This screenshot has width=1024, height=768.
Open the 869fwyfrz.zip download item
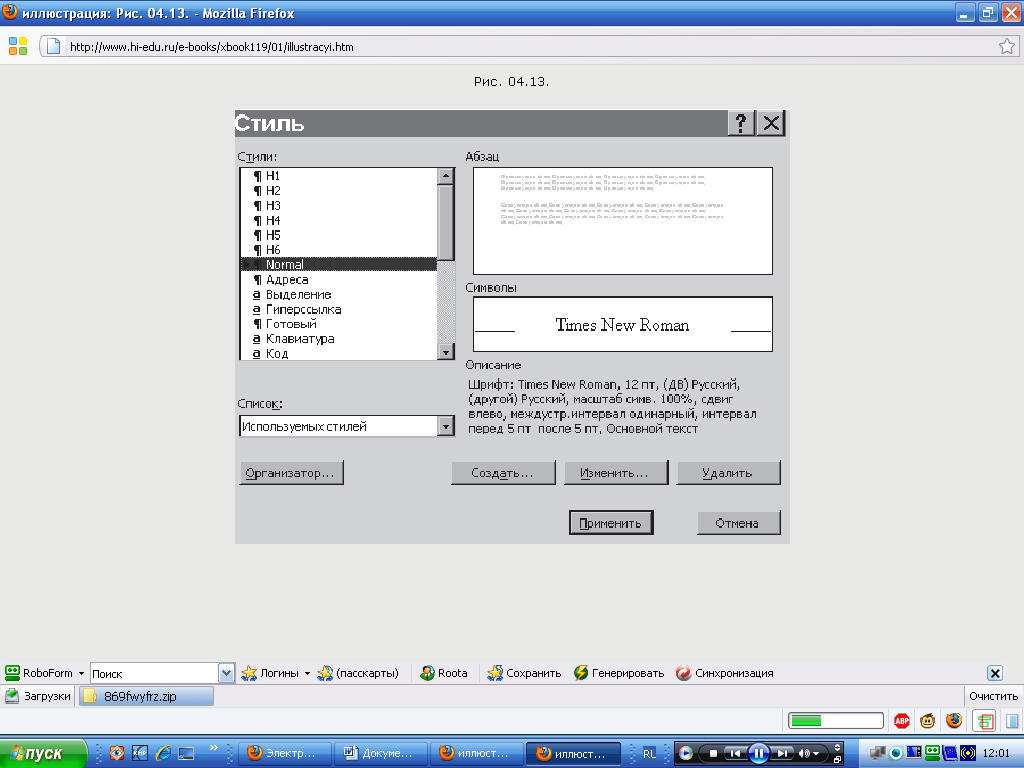tap(146, 696)
